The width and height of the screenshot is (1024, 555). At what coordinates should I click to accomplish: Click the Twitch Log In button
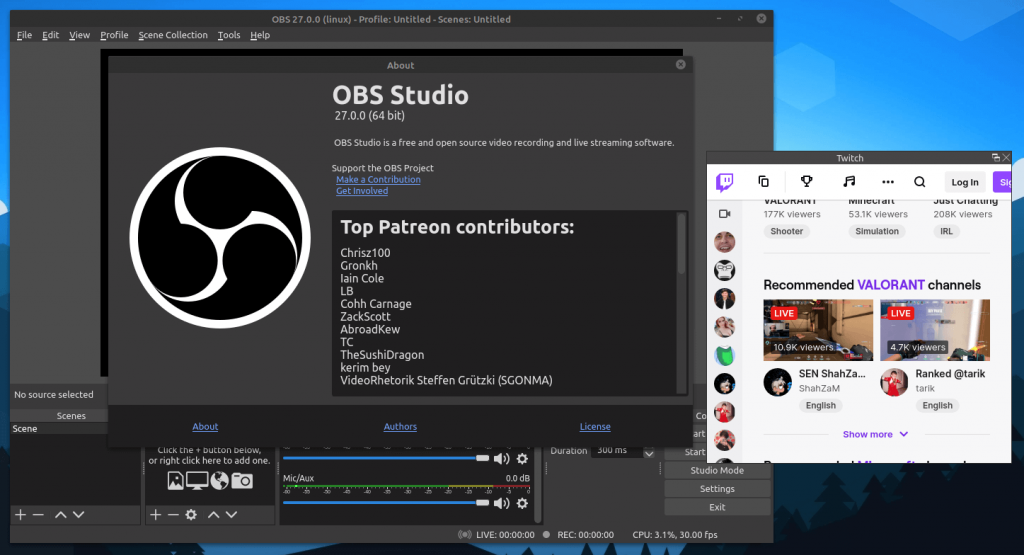[x=965, y=182]
